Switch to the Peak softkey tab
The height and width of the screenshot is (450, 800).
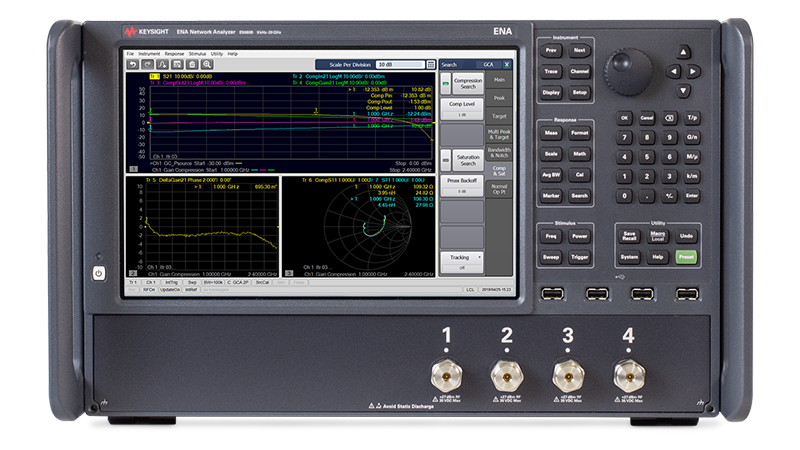click(499, 98)
